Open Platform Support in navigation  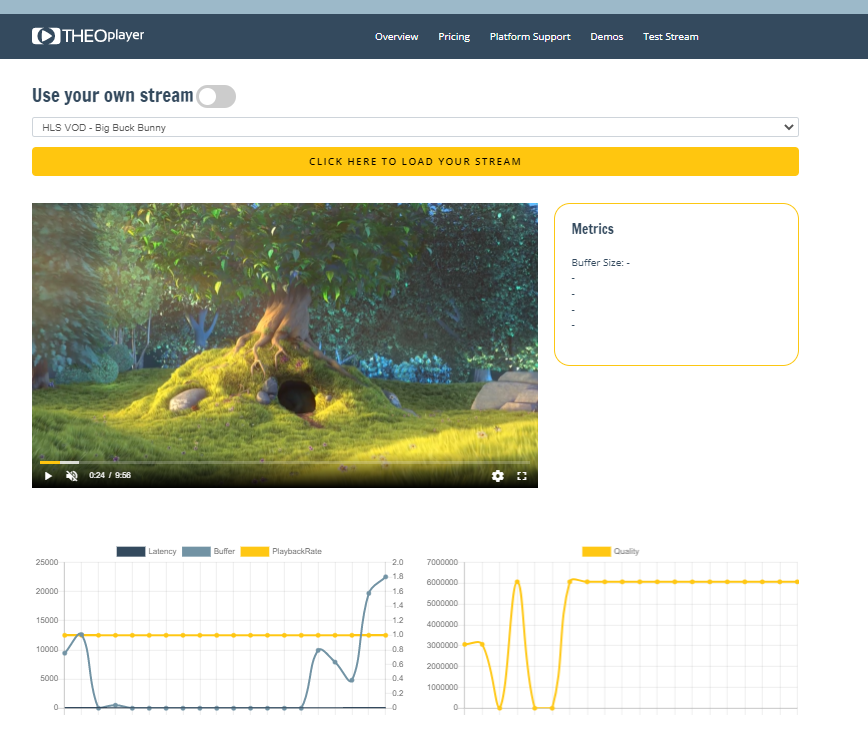530,37
